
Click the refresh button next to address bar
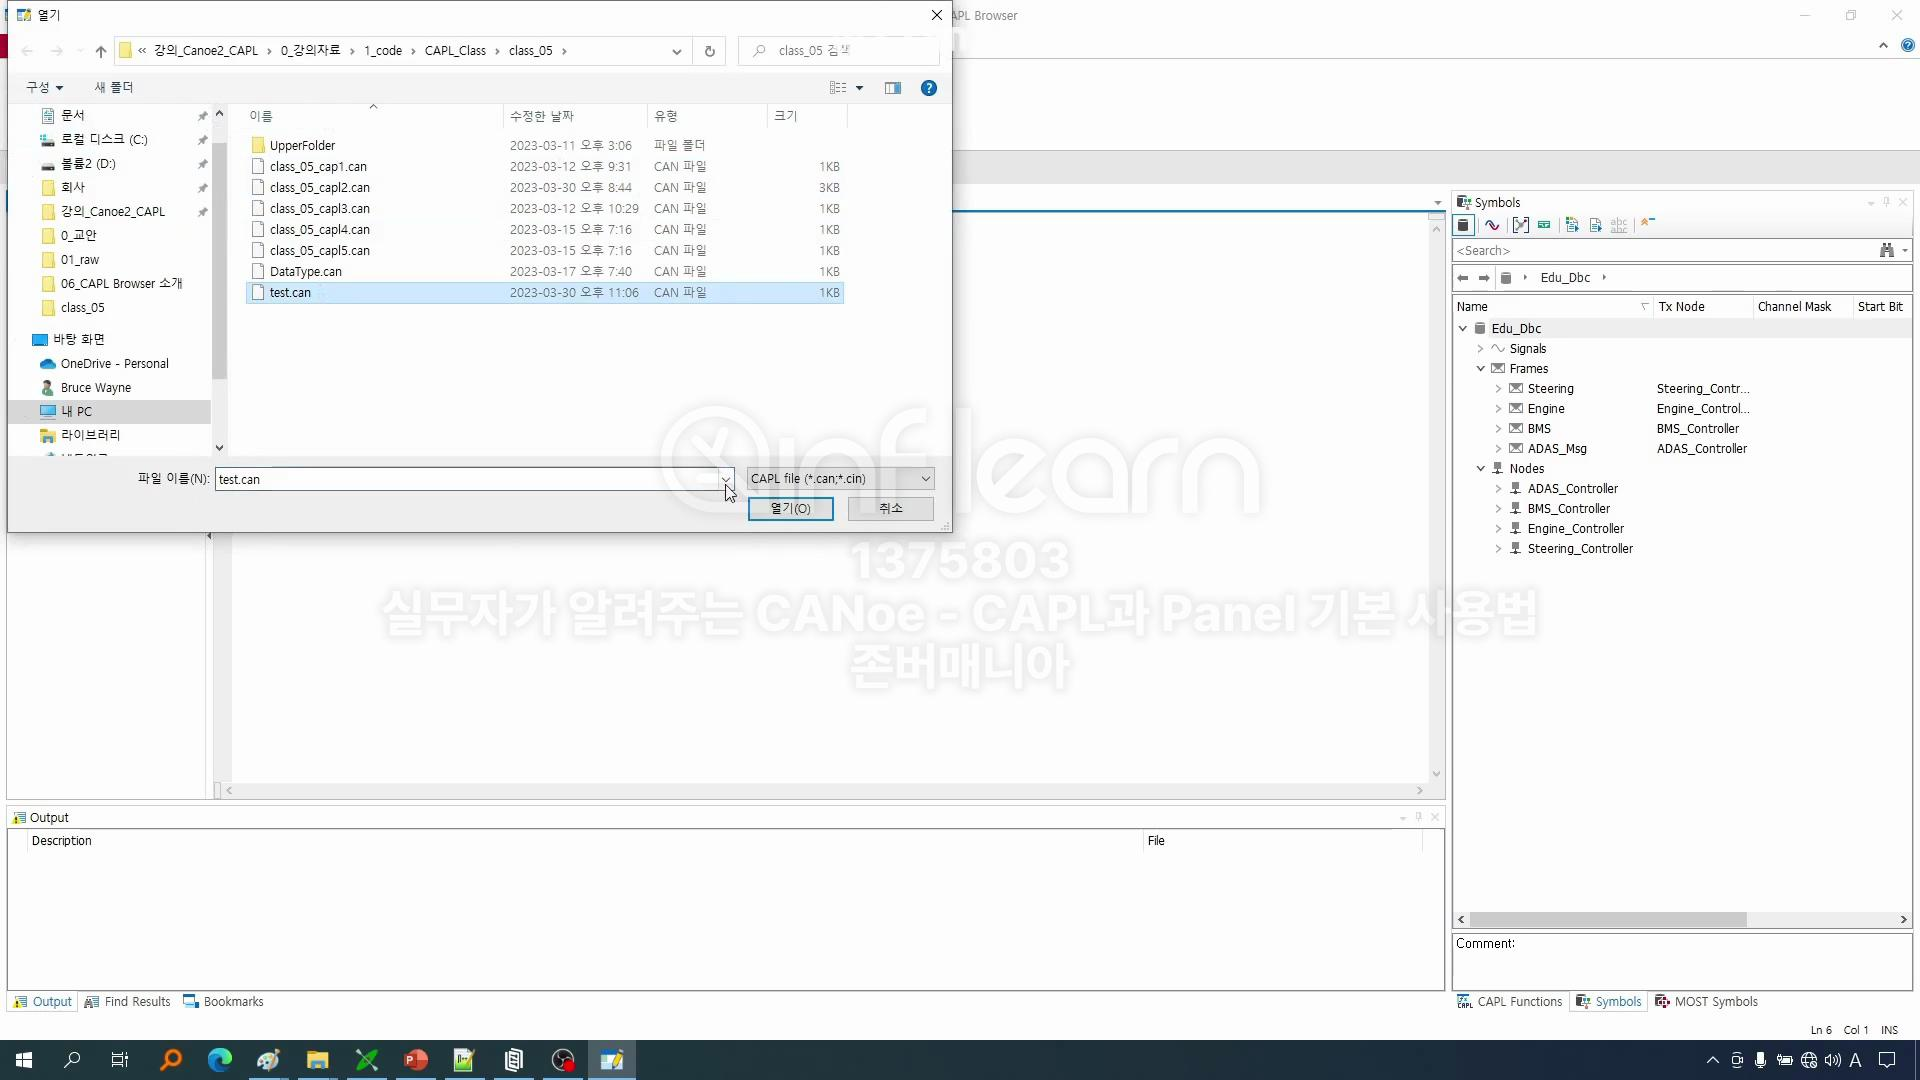point(710,51)
